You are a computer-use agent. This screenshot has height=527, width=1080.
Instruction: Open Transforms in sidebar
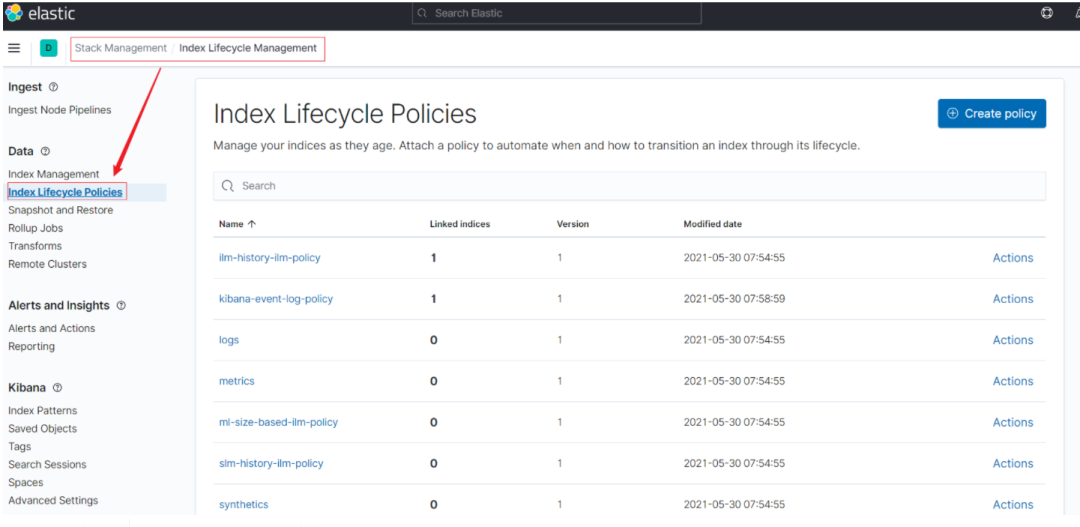35,246
